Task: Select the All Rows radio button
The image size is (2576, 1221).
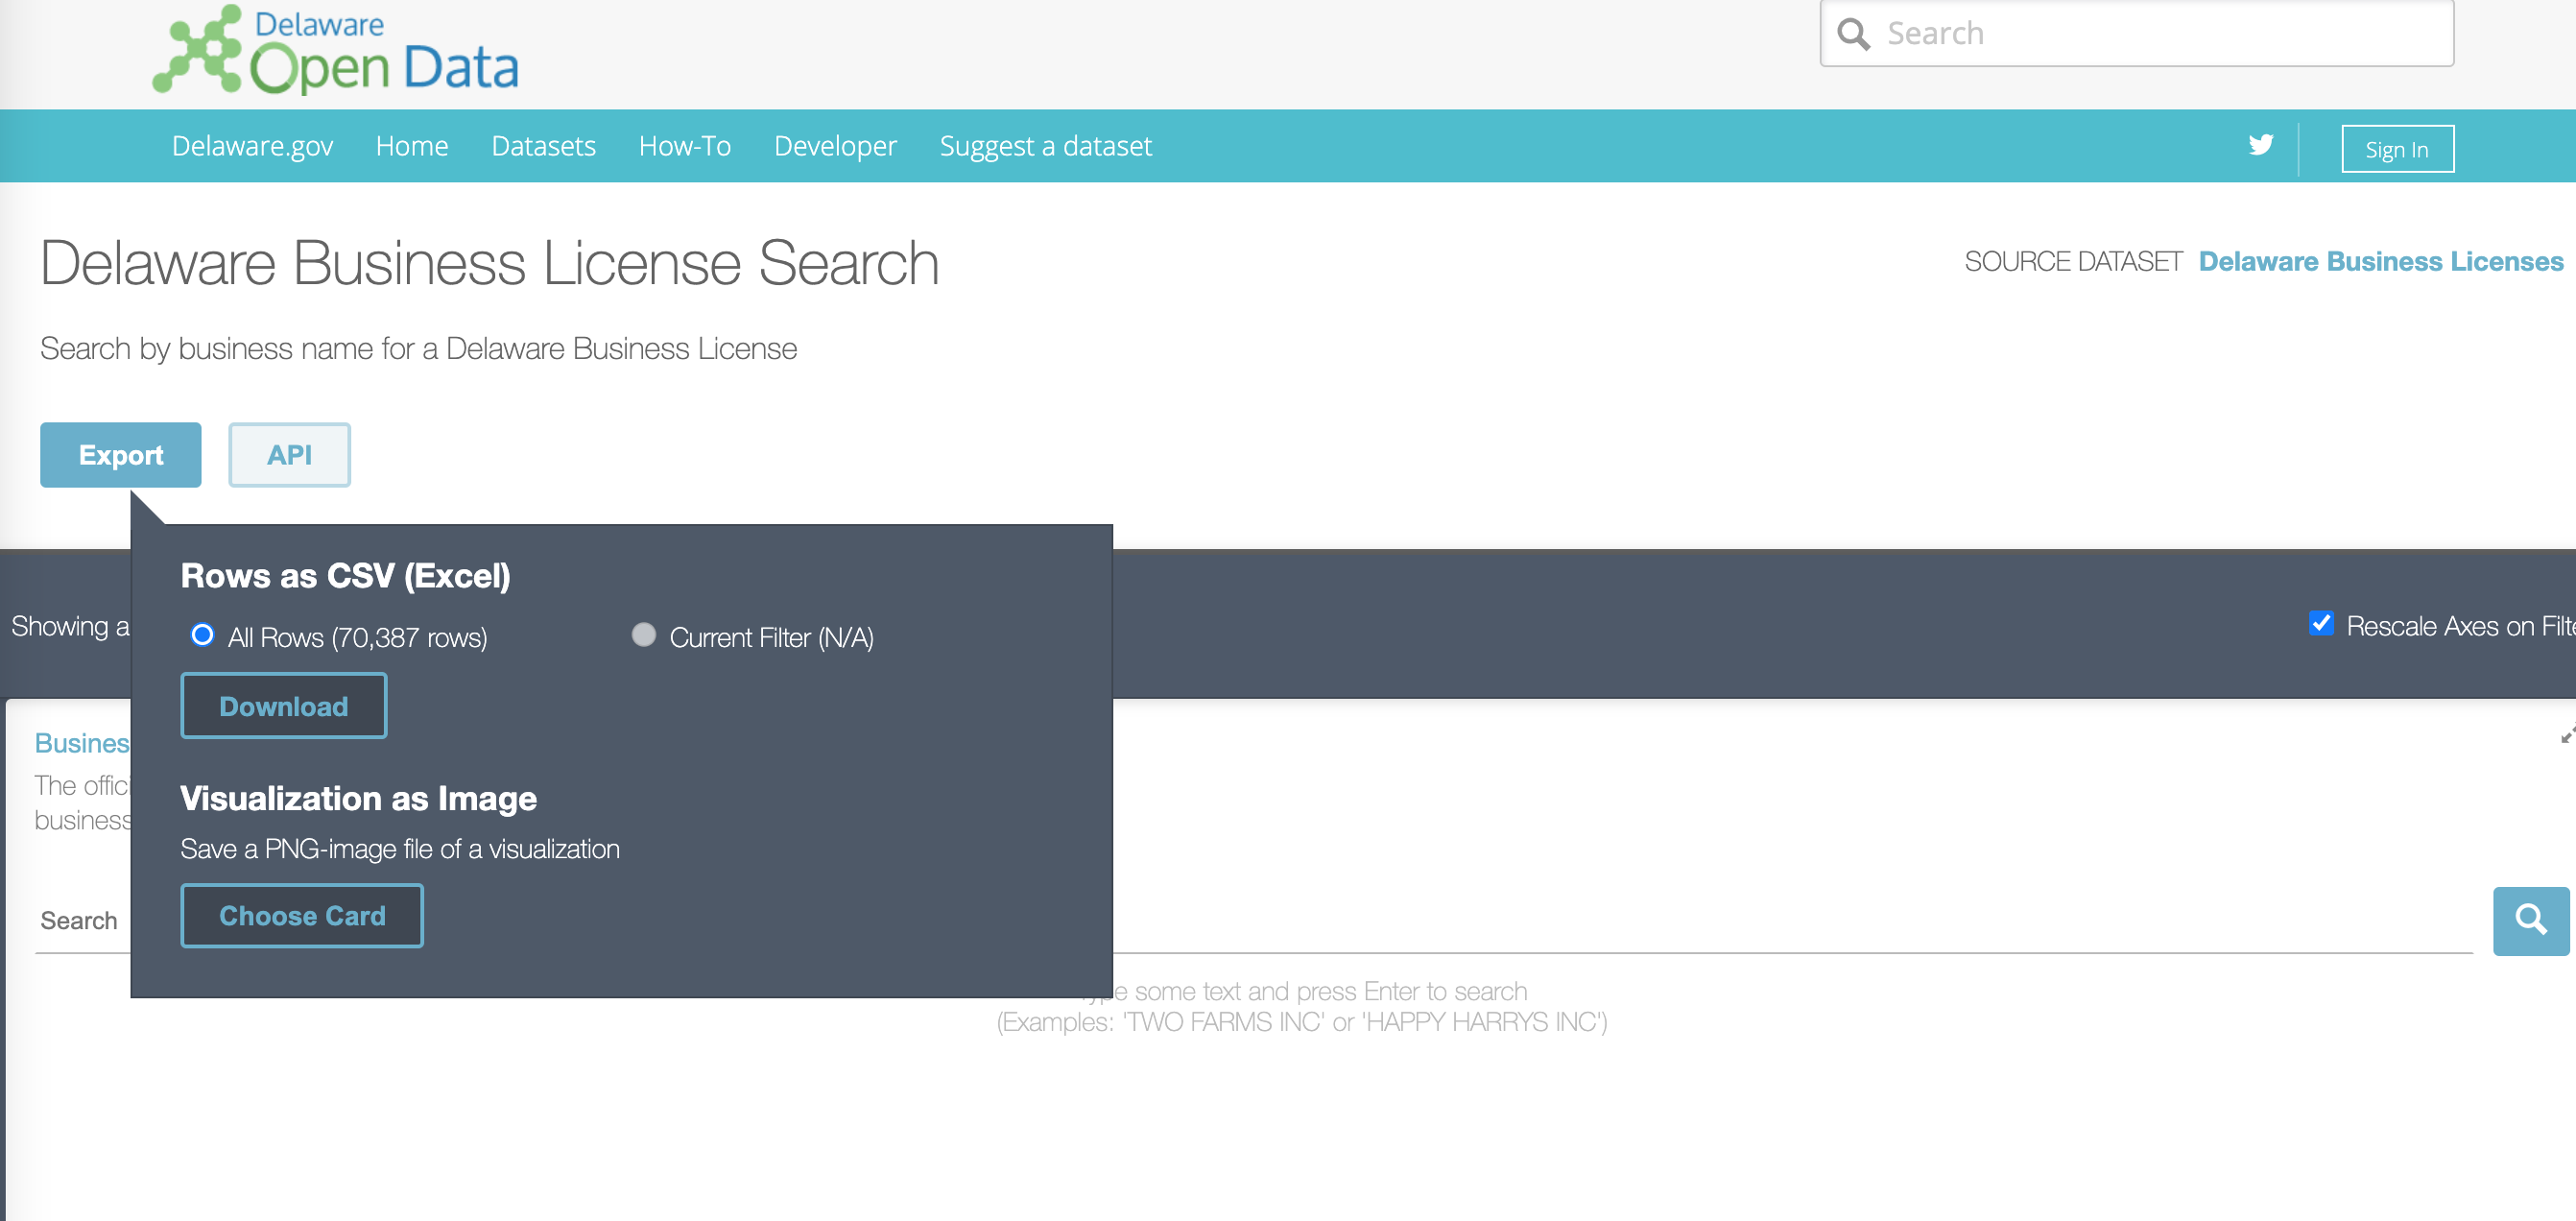Action: point(201,634)
